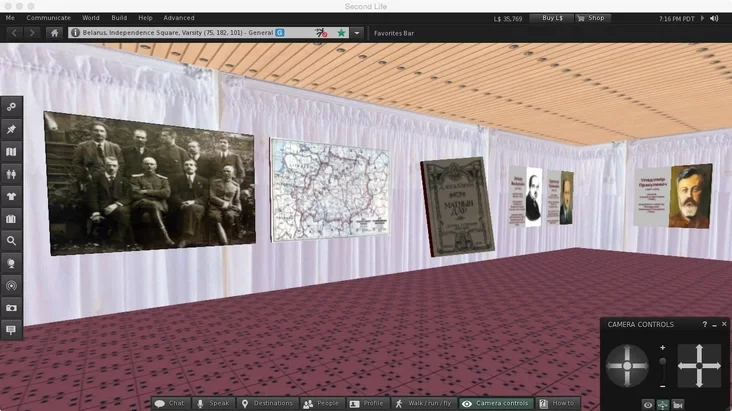Go back with the left arrow
The width and height of the screenshot is (732, 411).
pyautogui.click(x=14, y=33)
